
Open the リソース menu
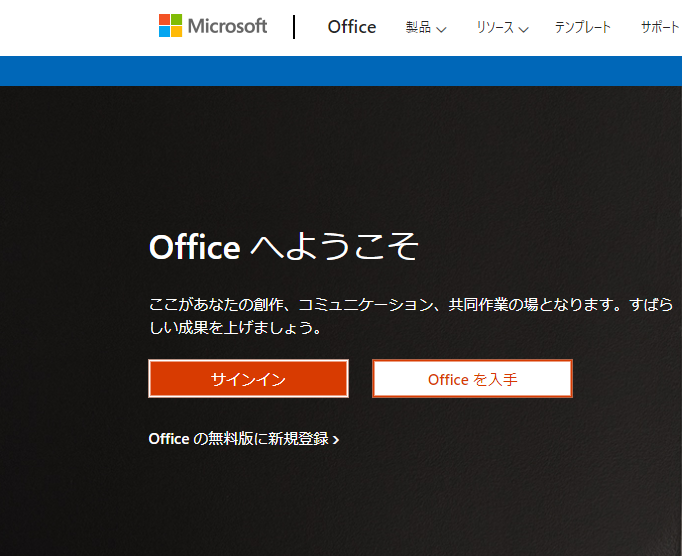[x=495, y=28]
